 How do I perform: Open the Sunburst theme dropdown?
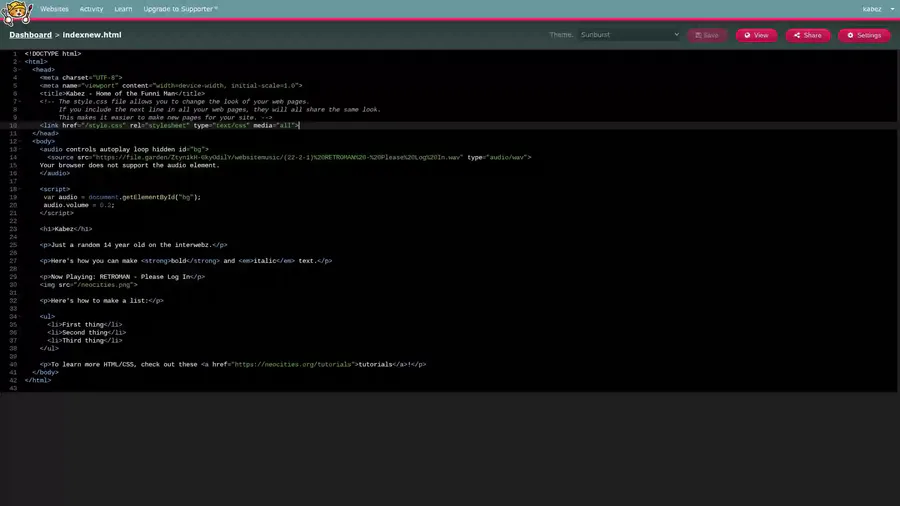click(x=630, y=35)
